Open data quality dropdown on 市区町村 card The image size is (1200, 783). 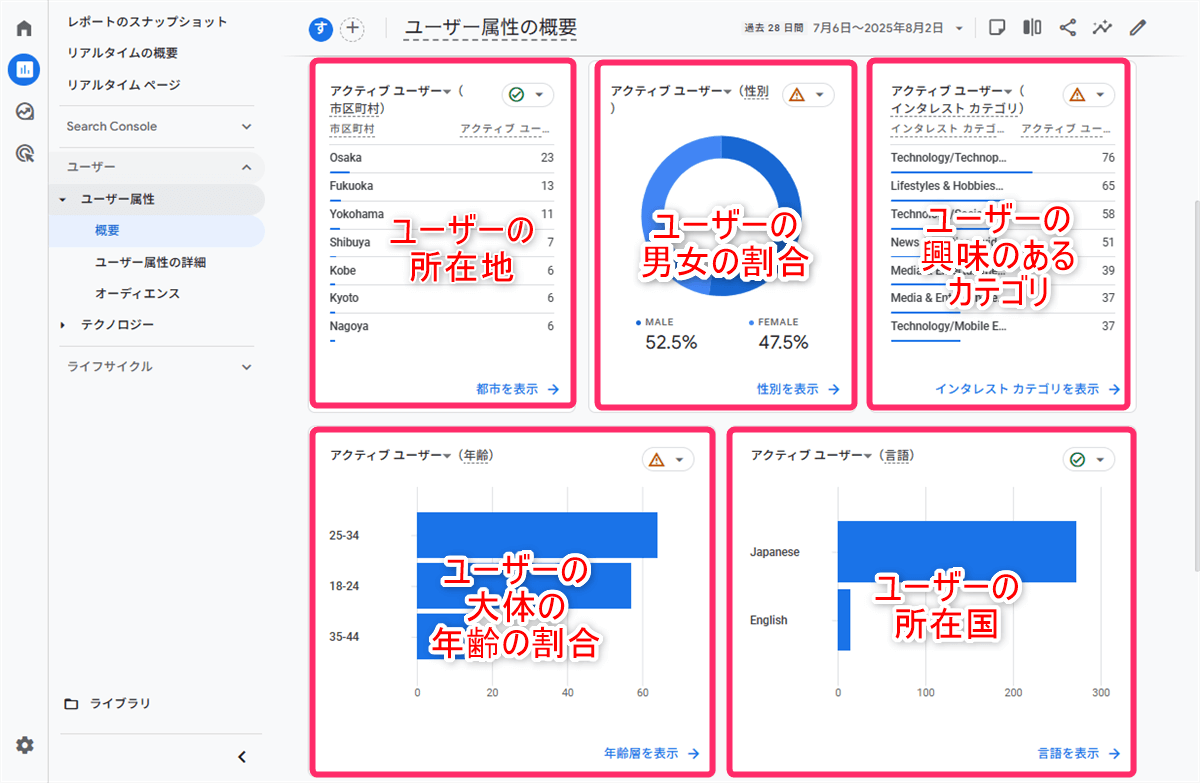pyautogui.click(x=527, y=95)
